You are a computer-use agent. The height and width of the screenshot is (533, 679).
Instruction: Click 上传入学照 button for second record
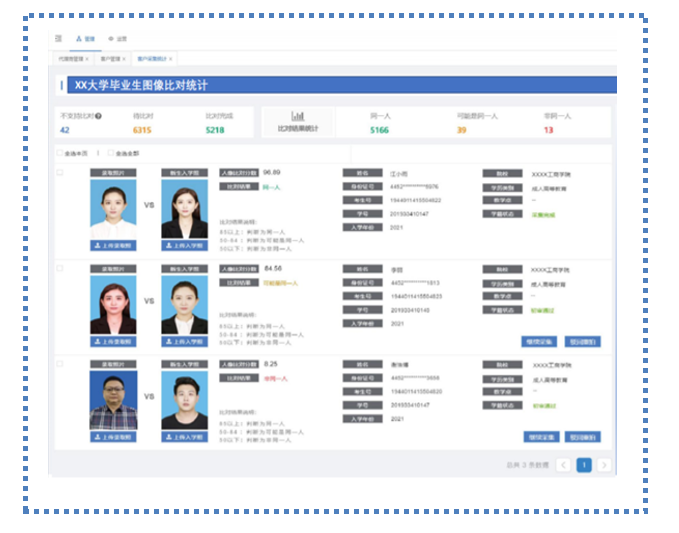pyautogui.click(x=184, y=341)
